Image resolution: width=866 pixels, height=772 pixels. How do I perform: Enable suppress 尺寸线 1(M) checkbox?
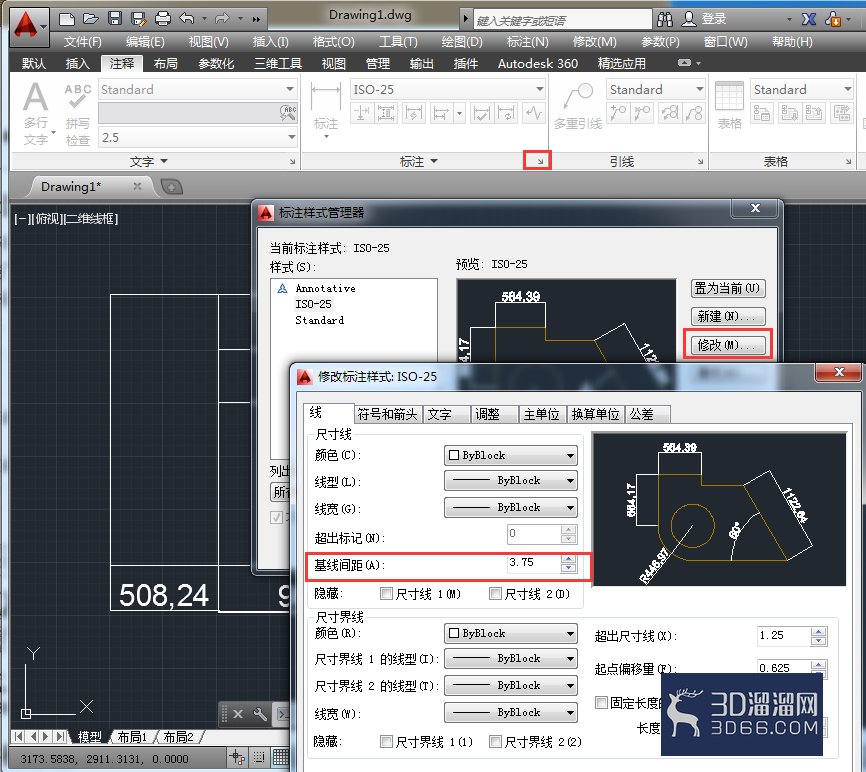click(x=386, y=594)
